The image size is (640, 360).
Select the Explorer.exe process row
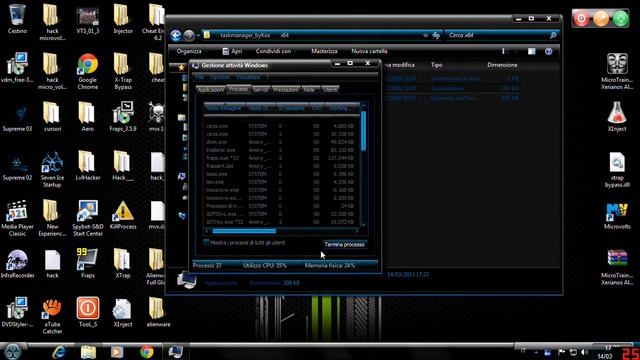281,150
